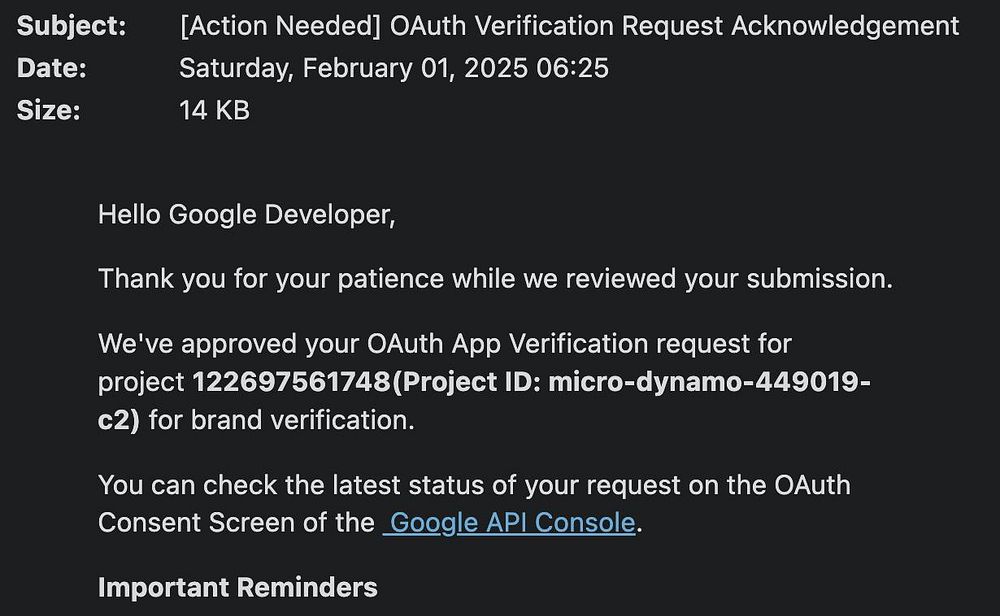The image size is (1000, 616).
Task: Click the 06:25 timestamp
Action: [578, 68]
